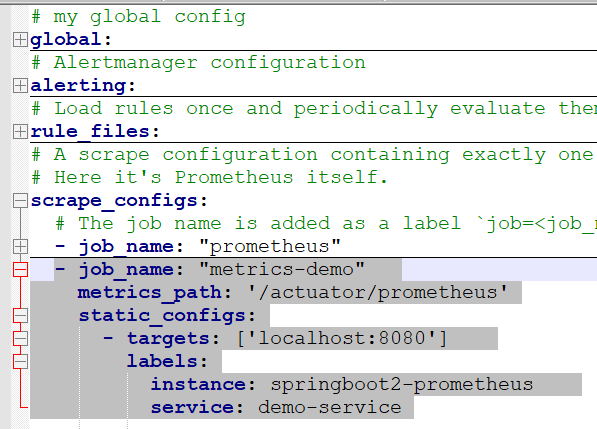Collapse the labels block fold marker
The image size is (597, 429).
tap(20, 362)
